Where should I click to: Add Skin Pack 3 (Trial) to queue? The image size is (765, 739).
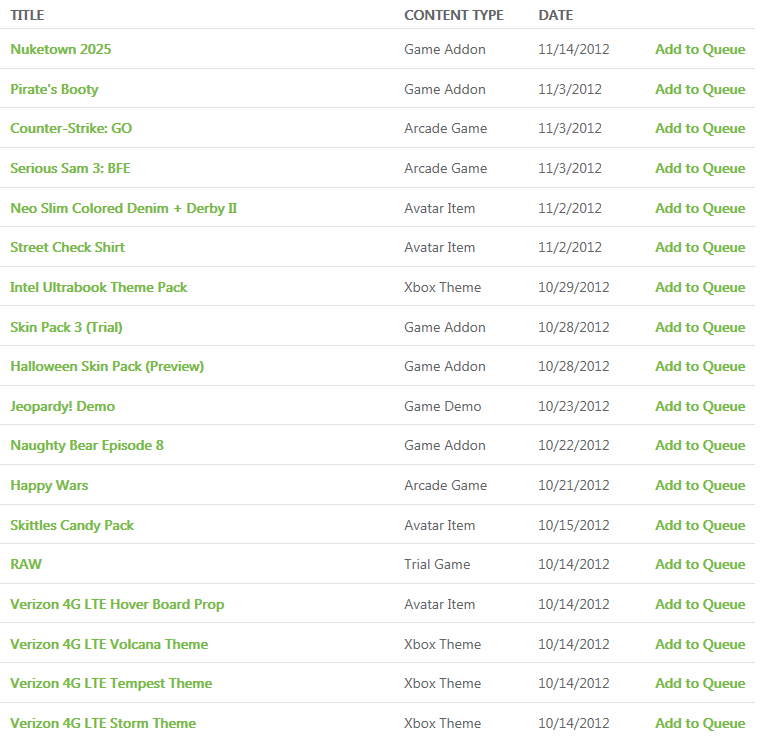coord(700,327)
